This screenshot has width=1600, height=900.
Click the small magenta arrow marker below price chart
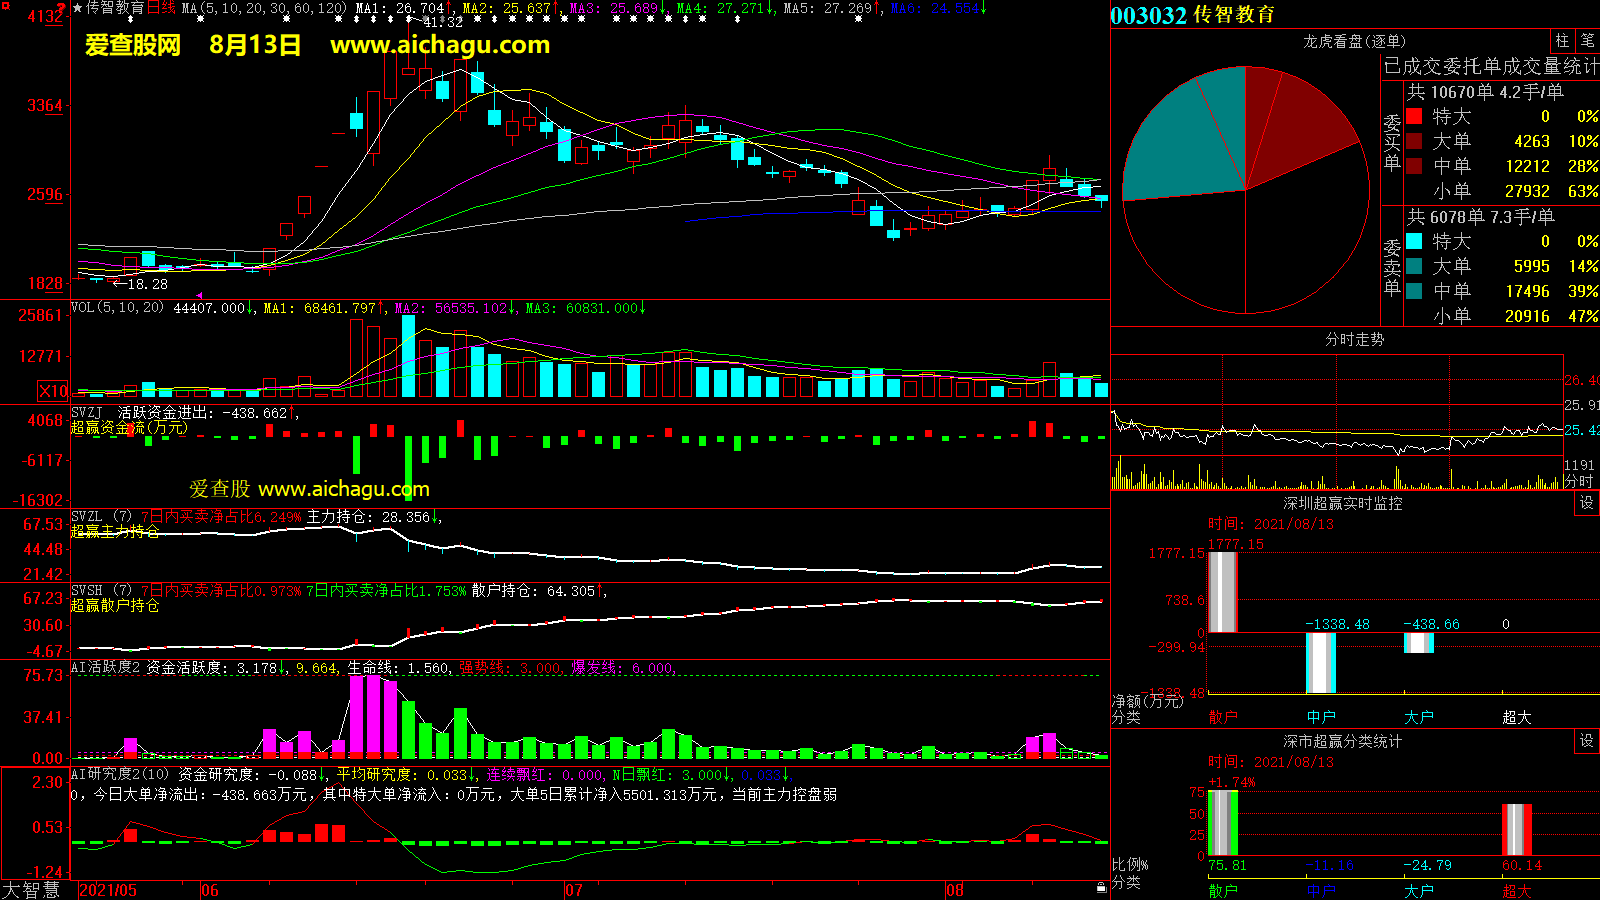click(199, 295)
